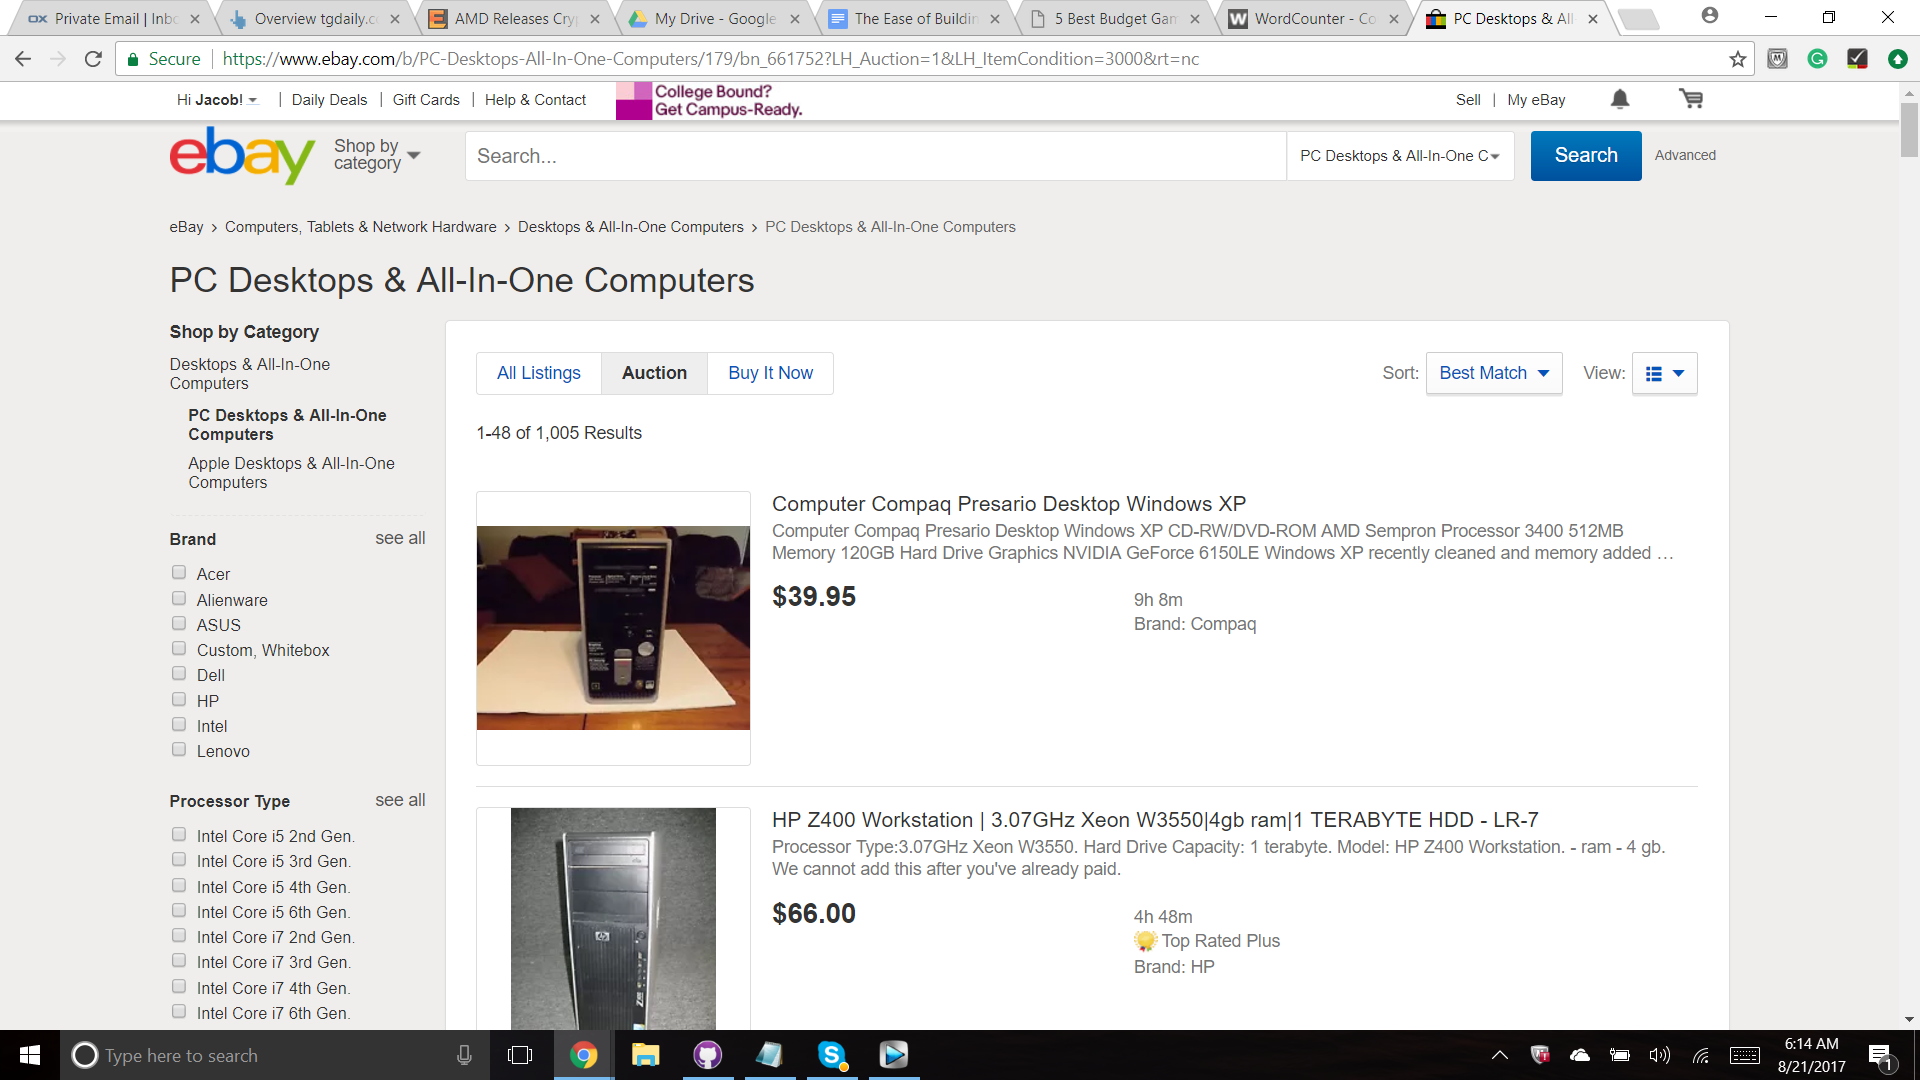Reload the page with refresh icon

point(93,59)
